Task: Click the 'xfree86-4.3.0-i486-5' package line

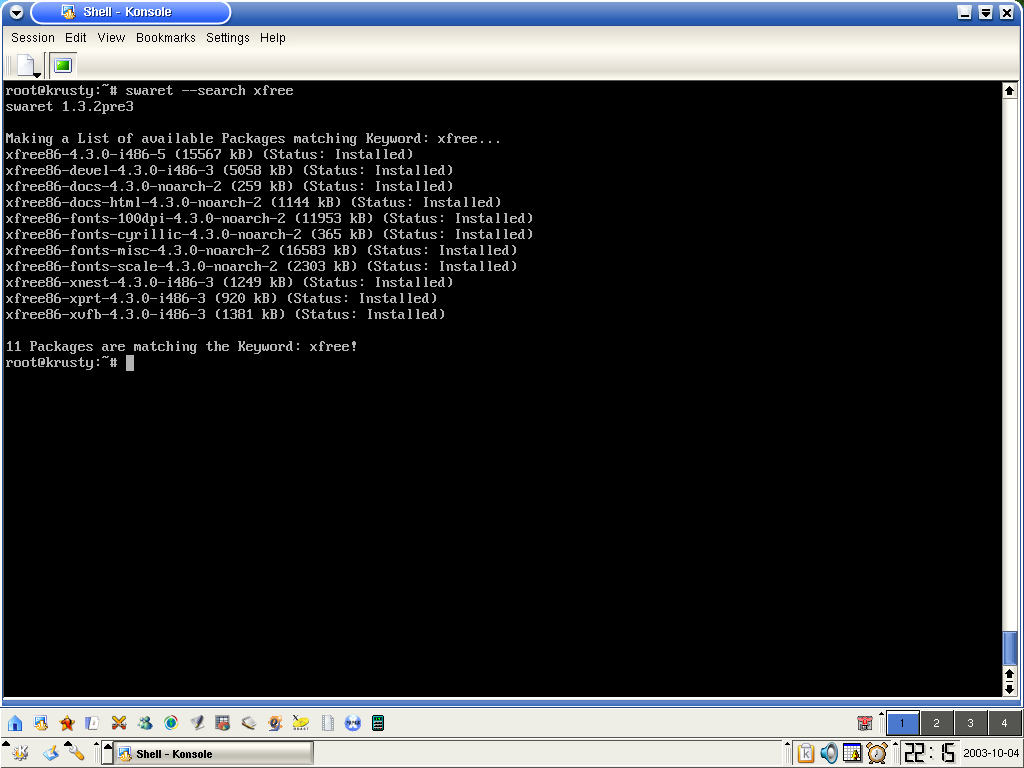Action: (x=209, y=155)
